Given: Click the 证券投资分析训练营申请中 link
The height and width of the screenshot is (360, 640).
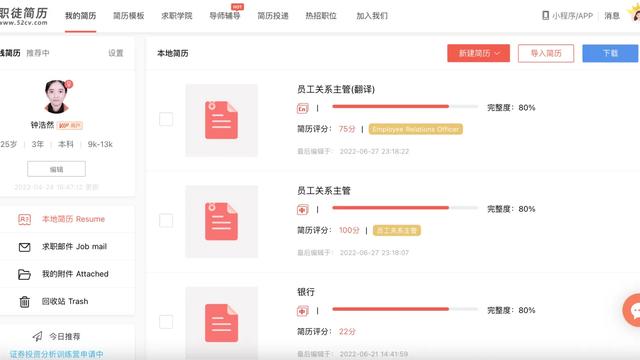Looking at the screenshot, I should 56,354.
